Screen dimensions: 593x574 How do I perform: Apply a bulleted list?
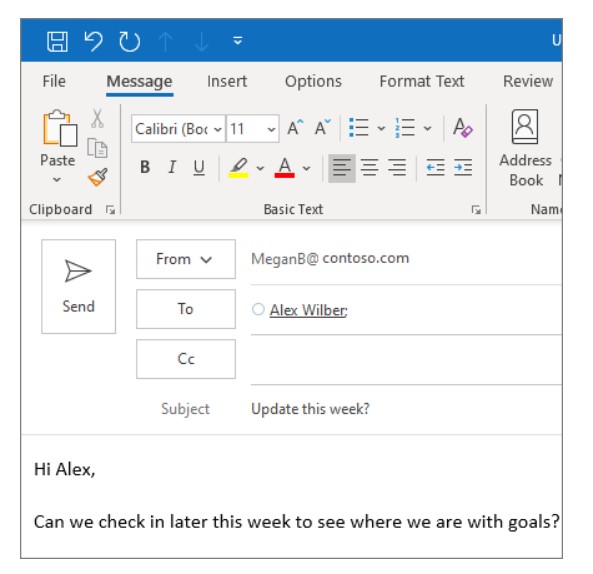(x=359, y=127)
